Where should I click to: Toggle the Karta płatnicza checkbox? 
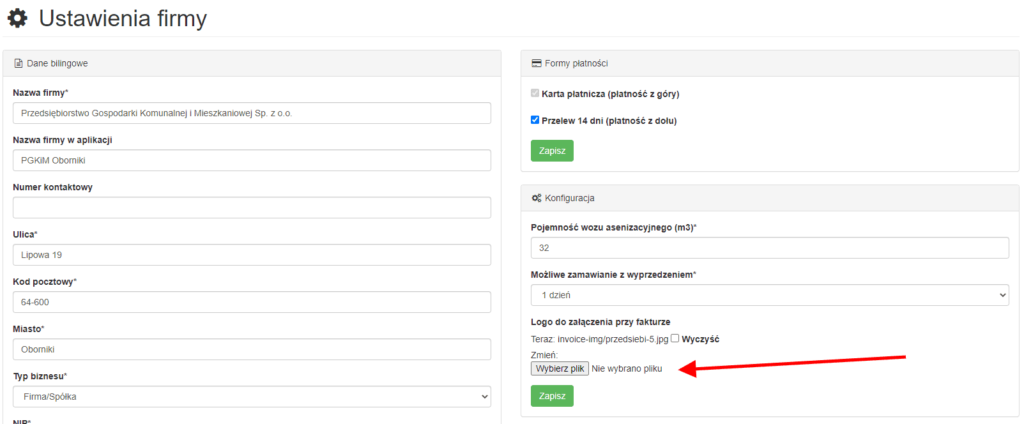(x=536, y=94)
